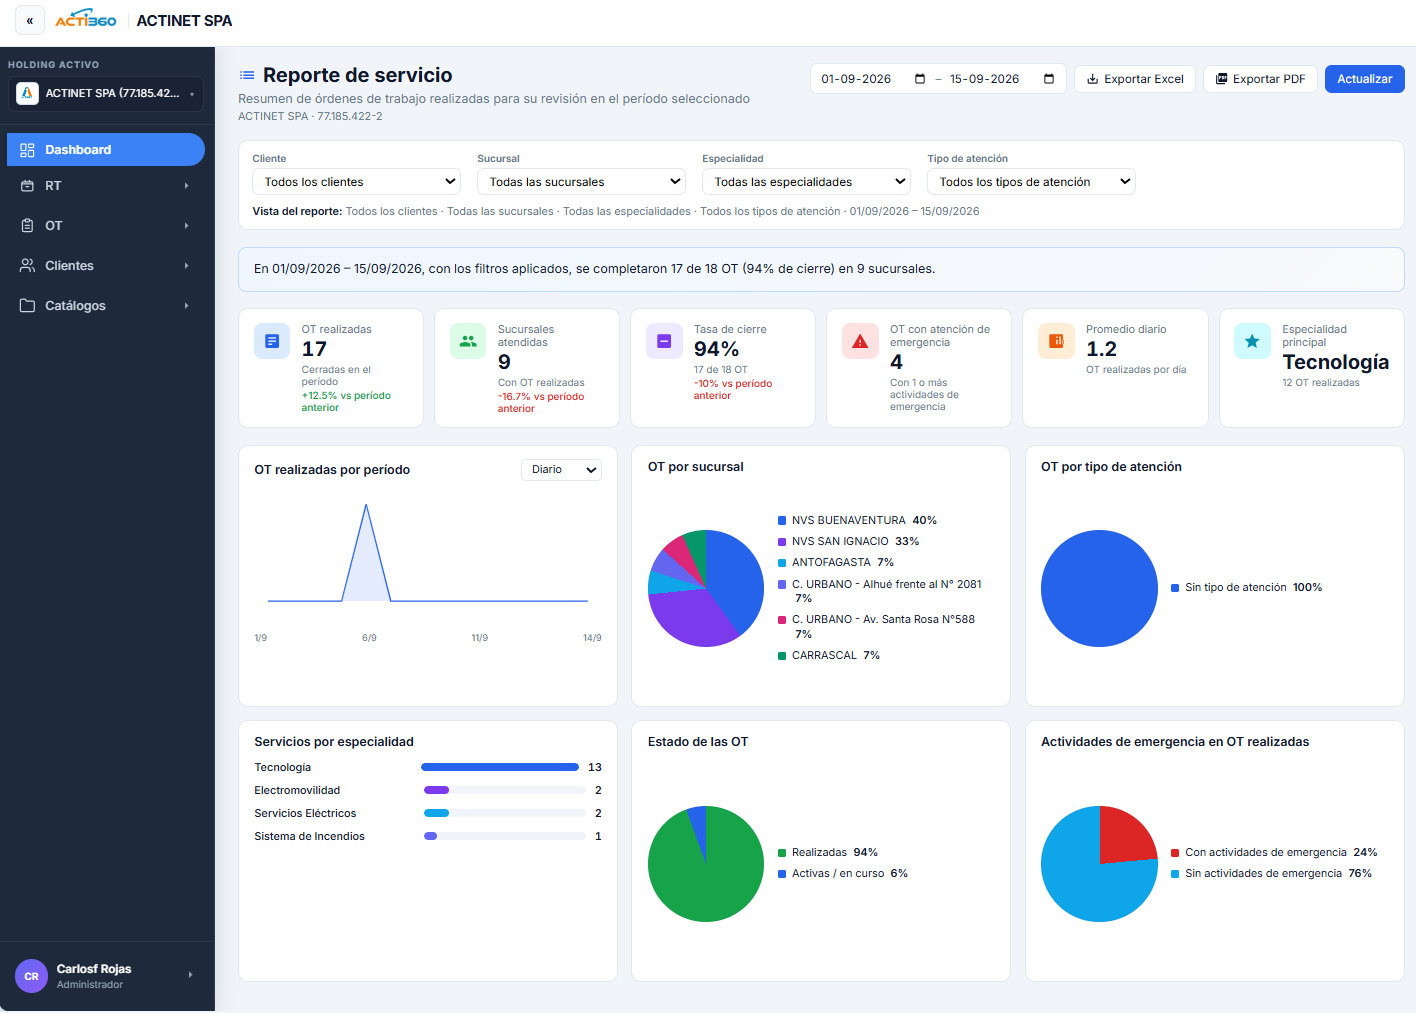The width and height of the screenshot is (1416, 1013).
Task: Click the OT clipboard icon in the sidebar
Action: (27, 226)
